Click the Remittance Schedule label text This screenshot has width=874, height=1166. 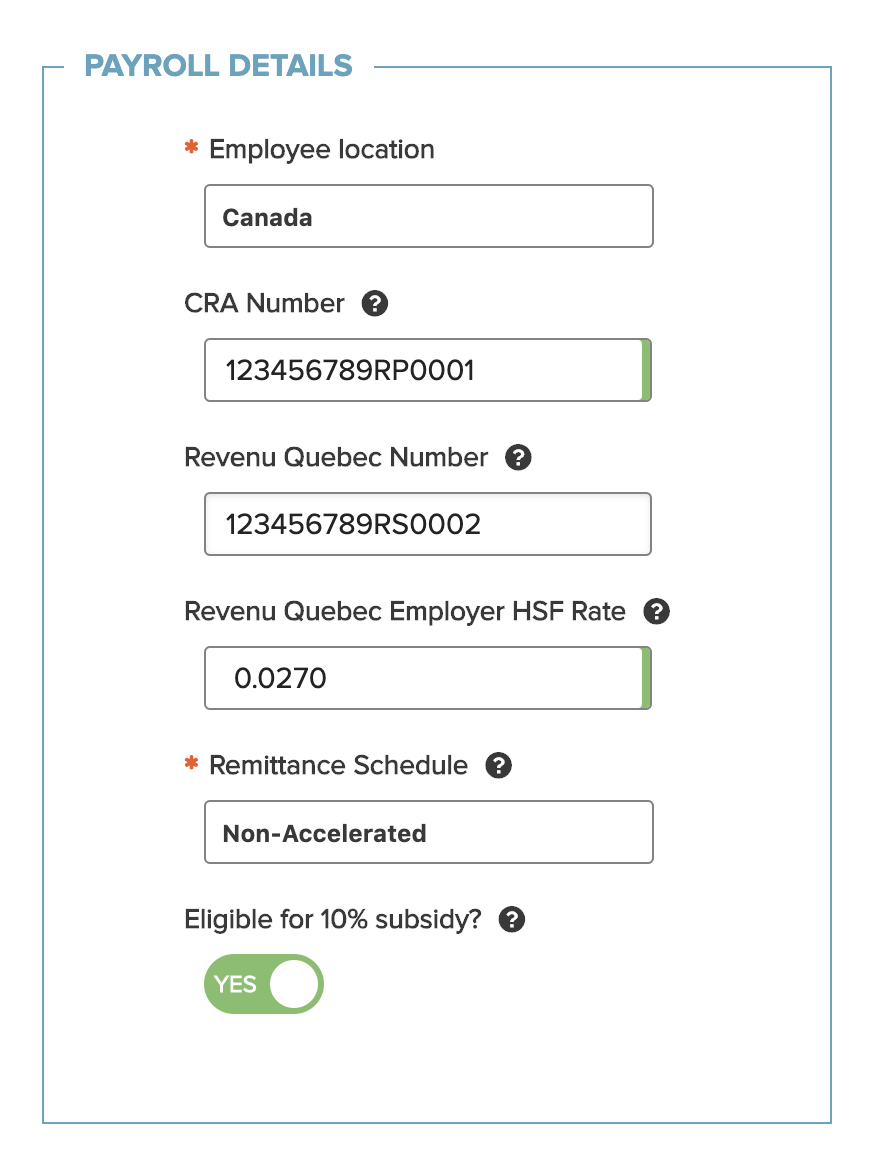[x=338, y=765]
